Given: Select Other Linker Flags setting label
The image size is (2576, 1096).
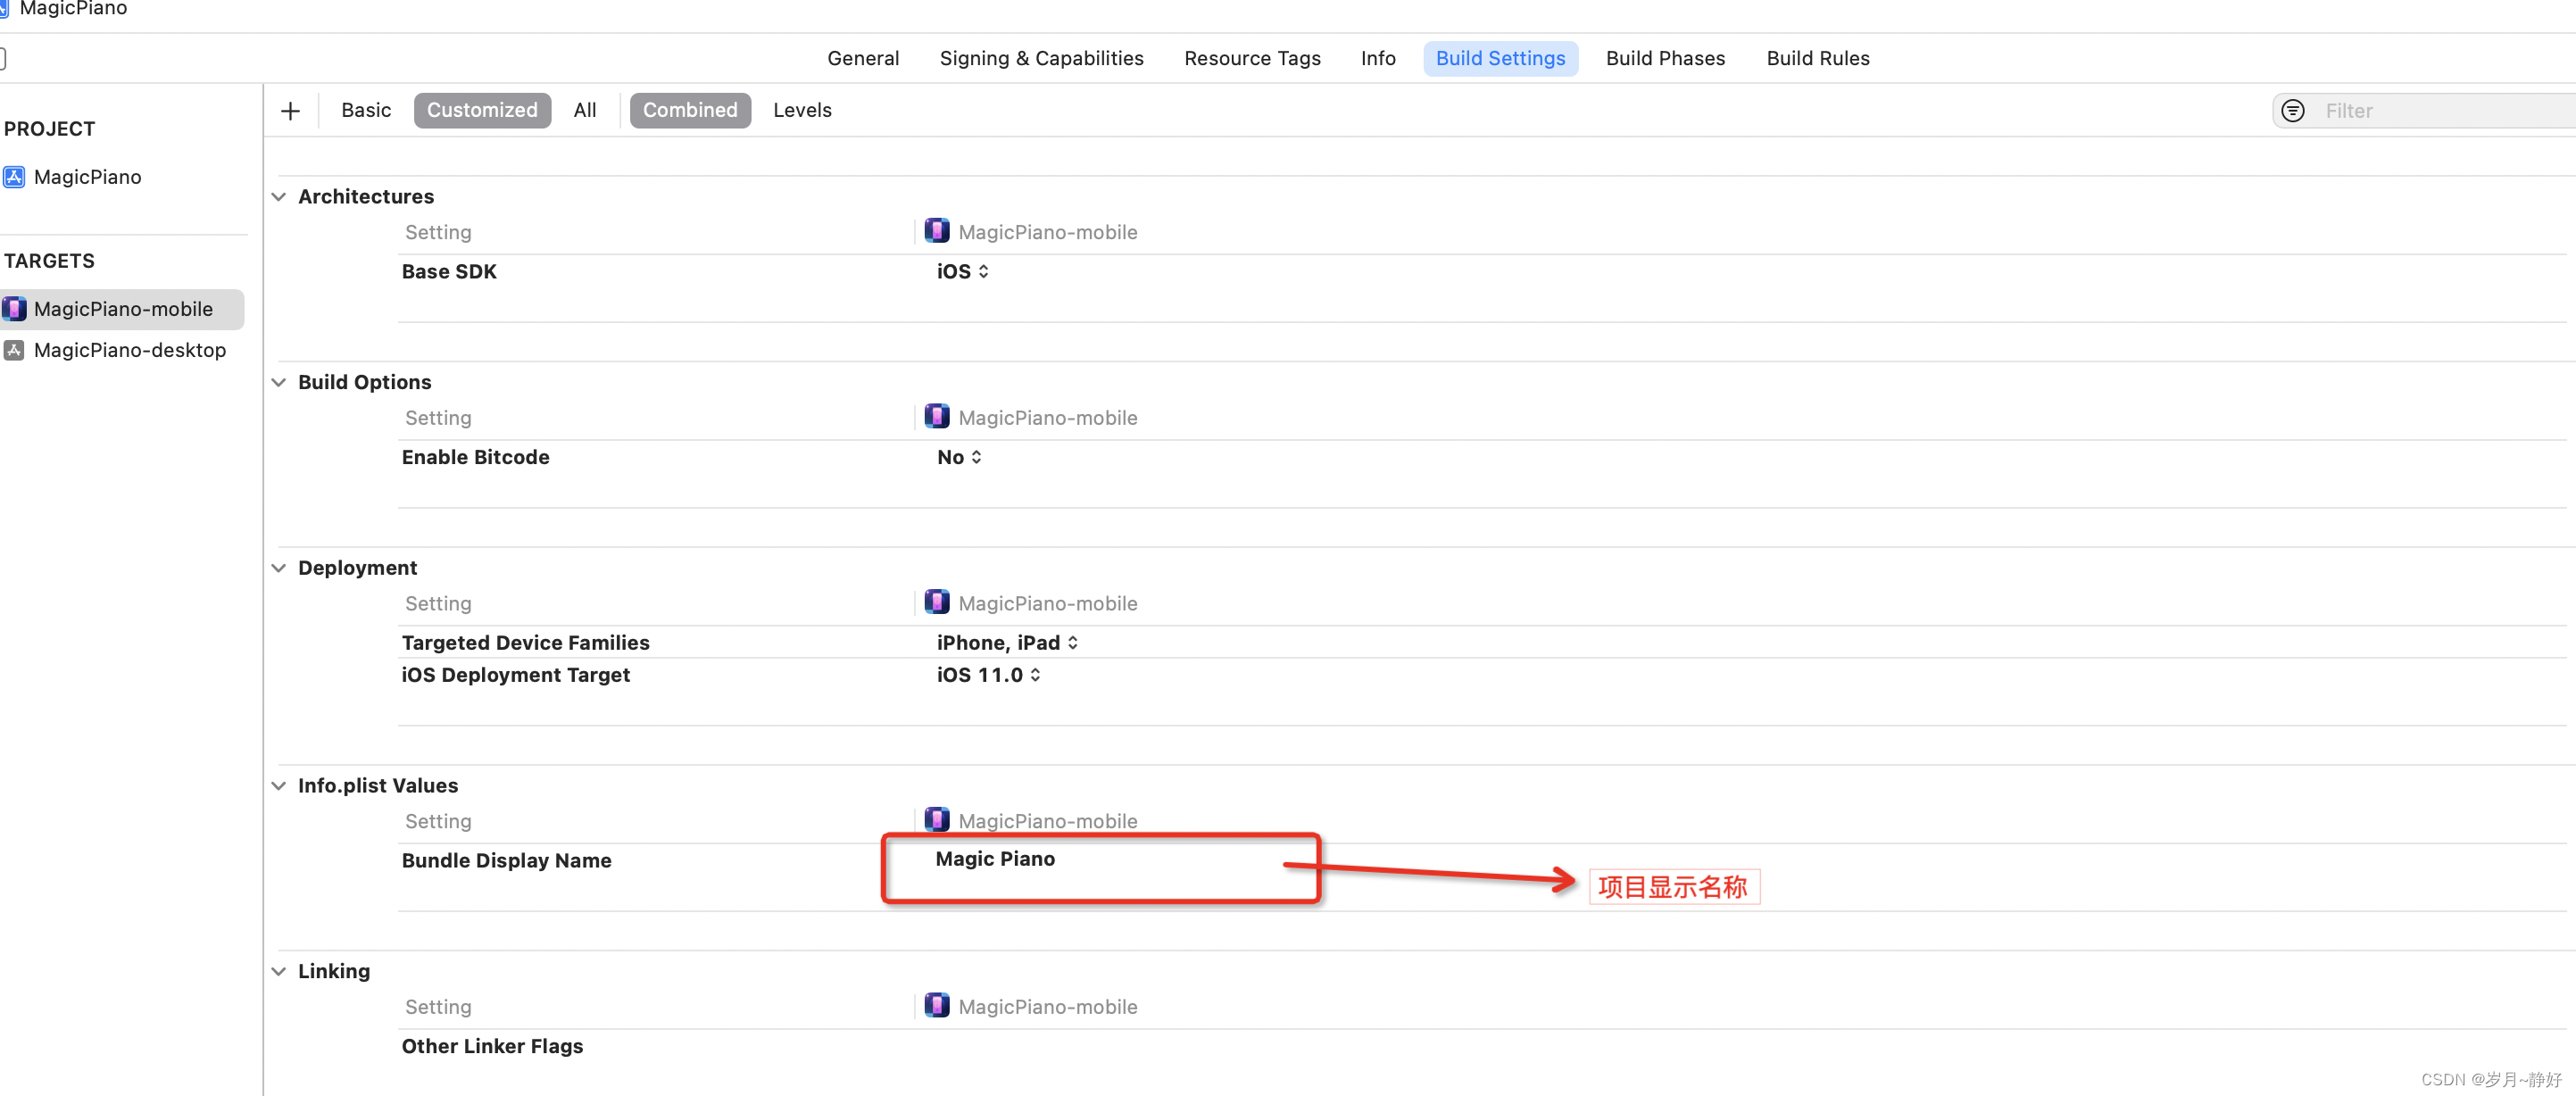Looking at the screenshot, I should (x=492, y=1046).
